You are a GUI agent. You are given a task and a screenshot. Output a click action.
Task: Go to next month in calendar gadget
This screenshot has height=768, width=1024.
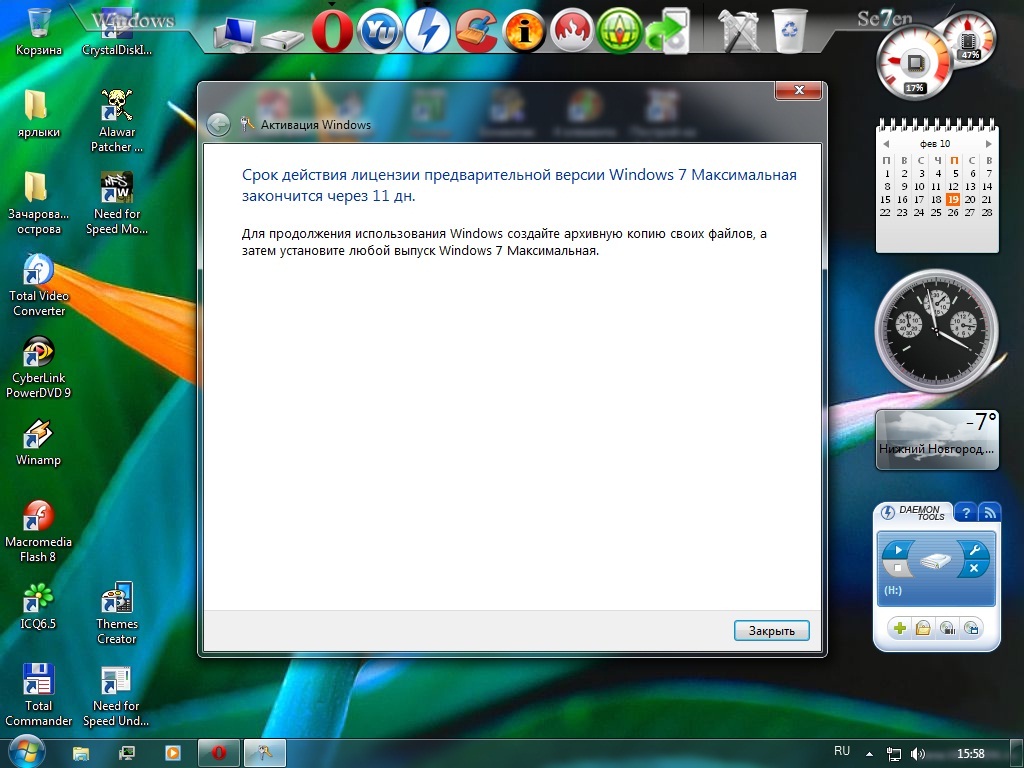click(988, 144)
